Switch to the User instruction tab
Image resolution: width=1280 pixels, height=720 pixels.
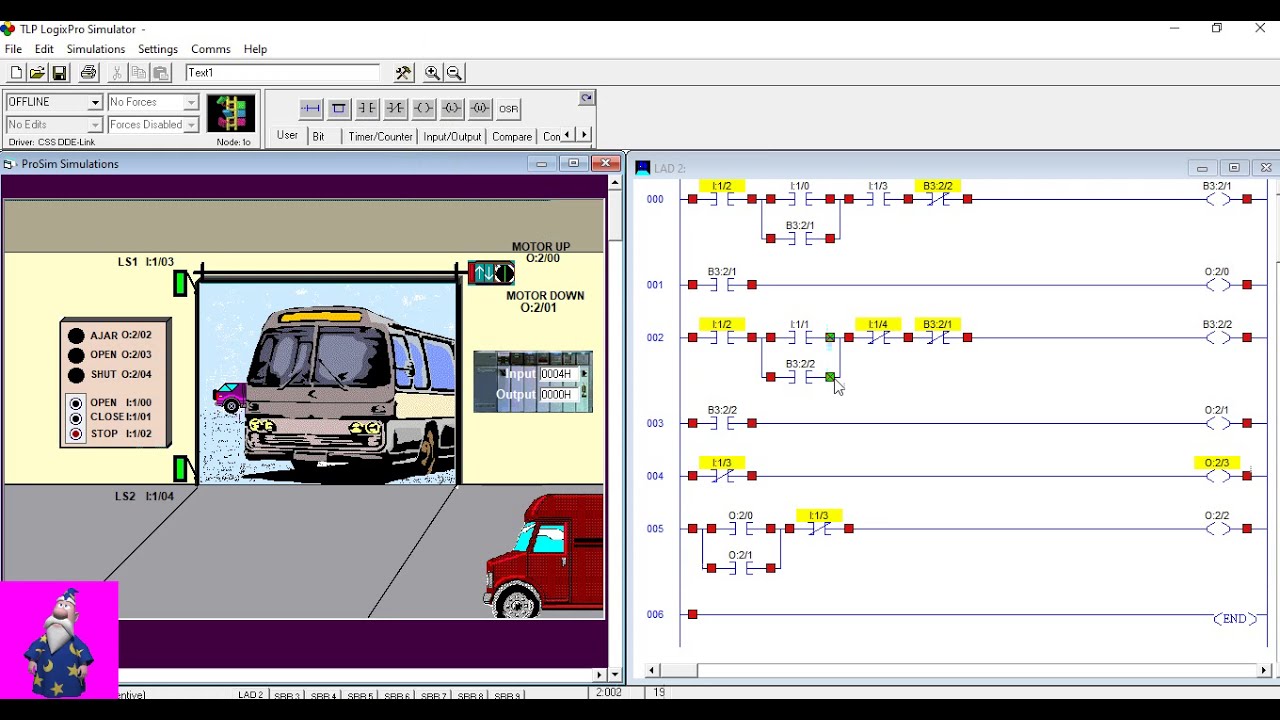click(x=287, y=136)
